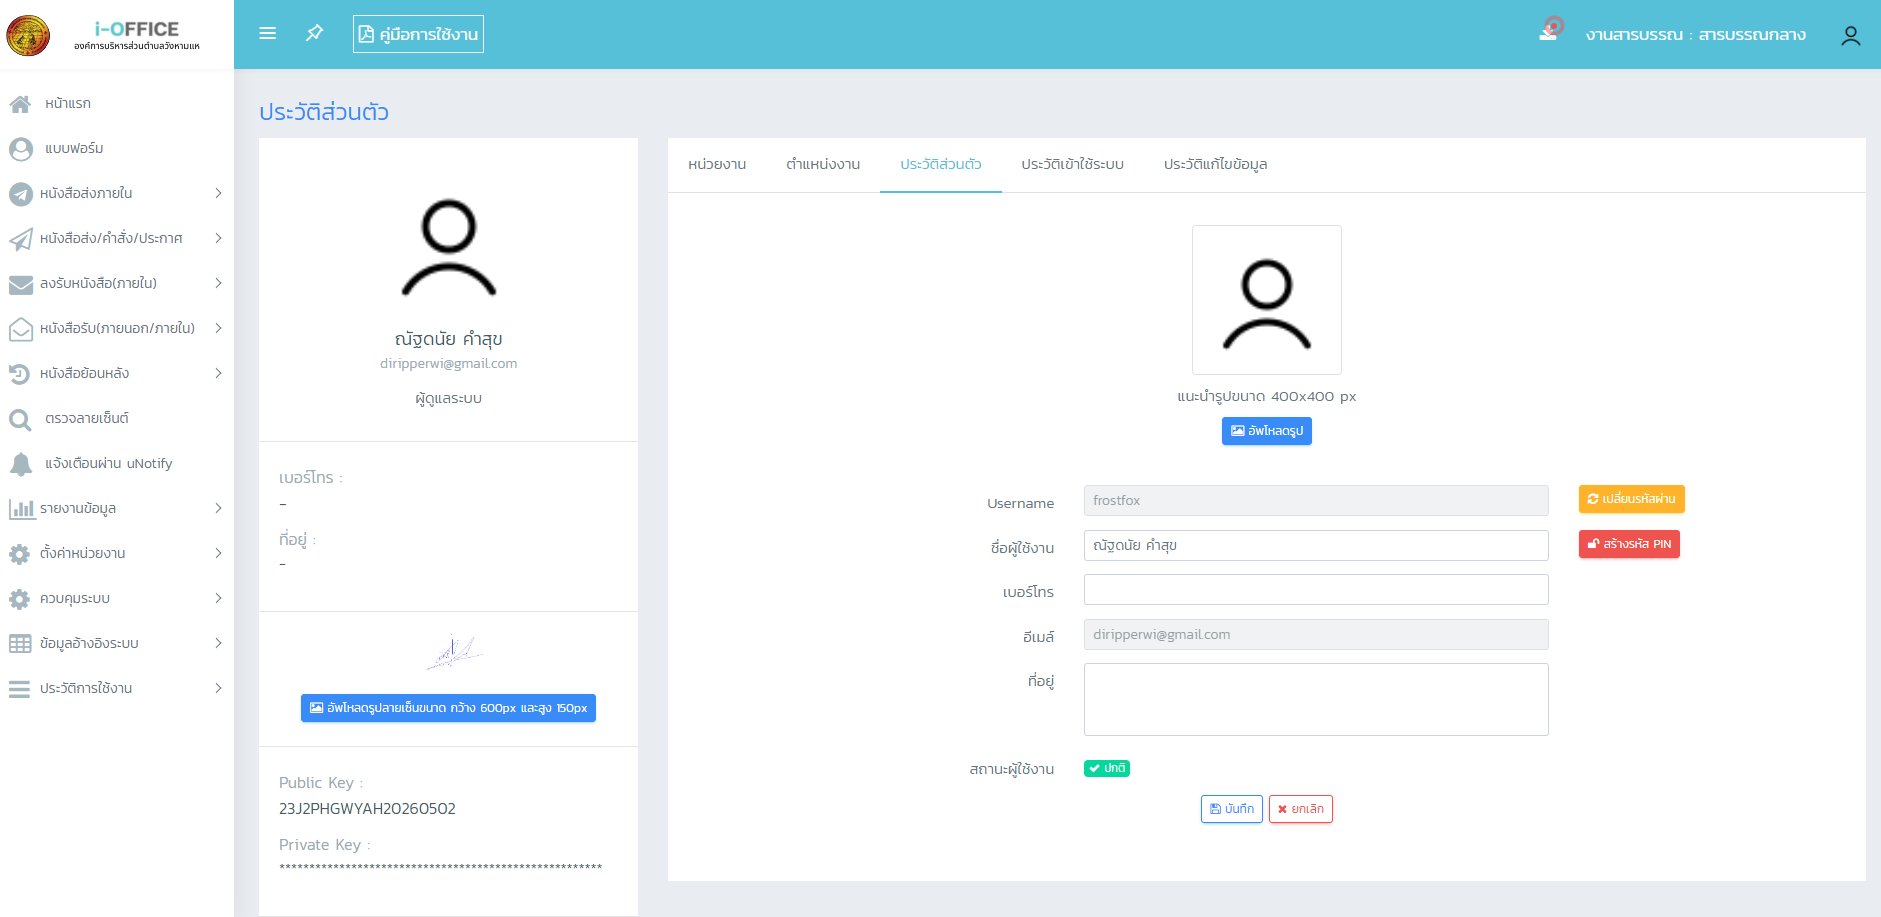Click the อีเมล์ field with diripperwi@gmail.com
Image resolution: width=1881 pixels, height=917 pixels.
pyautogui.click(x=1316, y=634)
